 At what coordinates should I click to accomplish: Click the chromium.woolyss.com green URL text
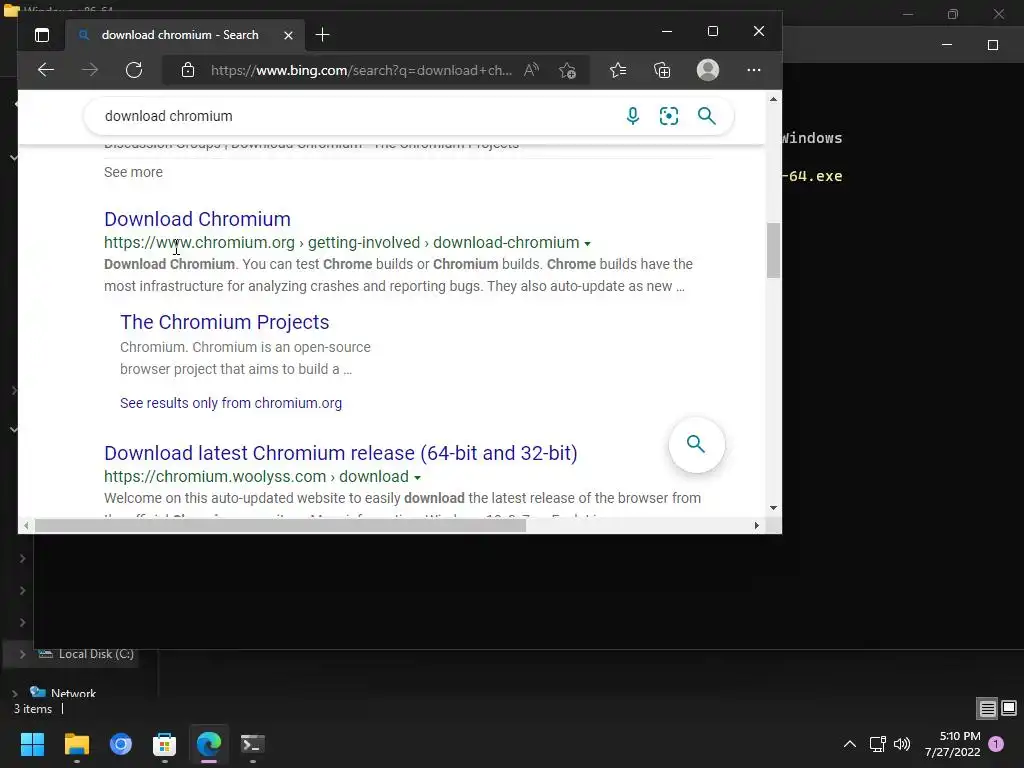pos(257,476)
